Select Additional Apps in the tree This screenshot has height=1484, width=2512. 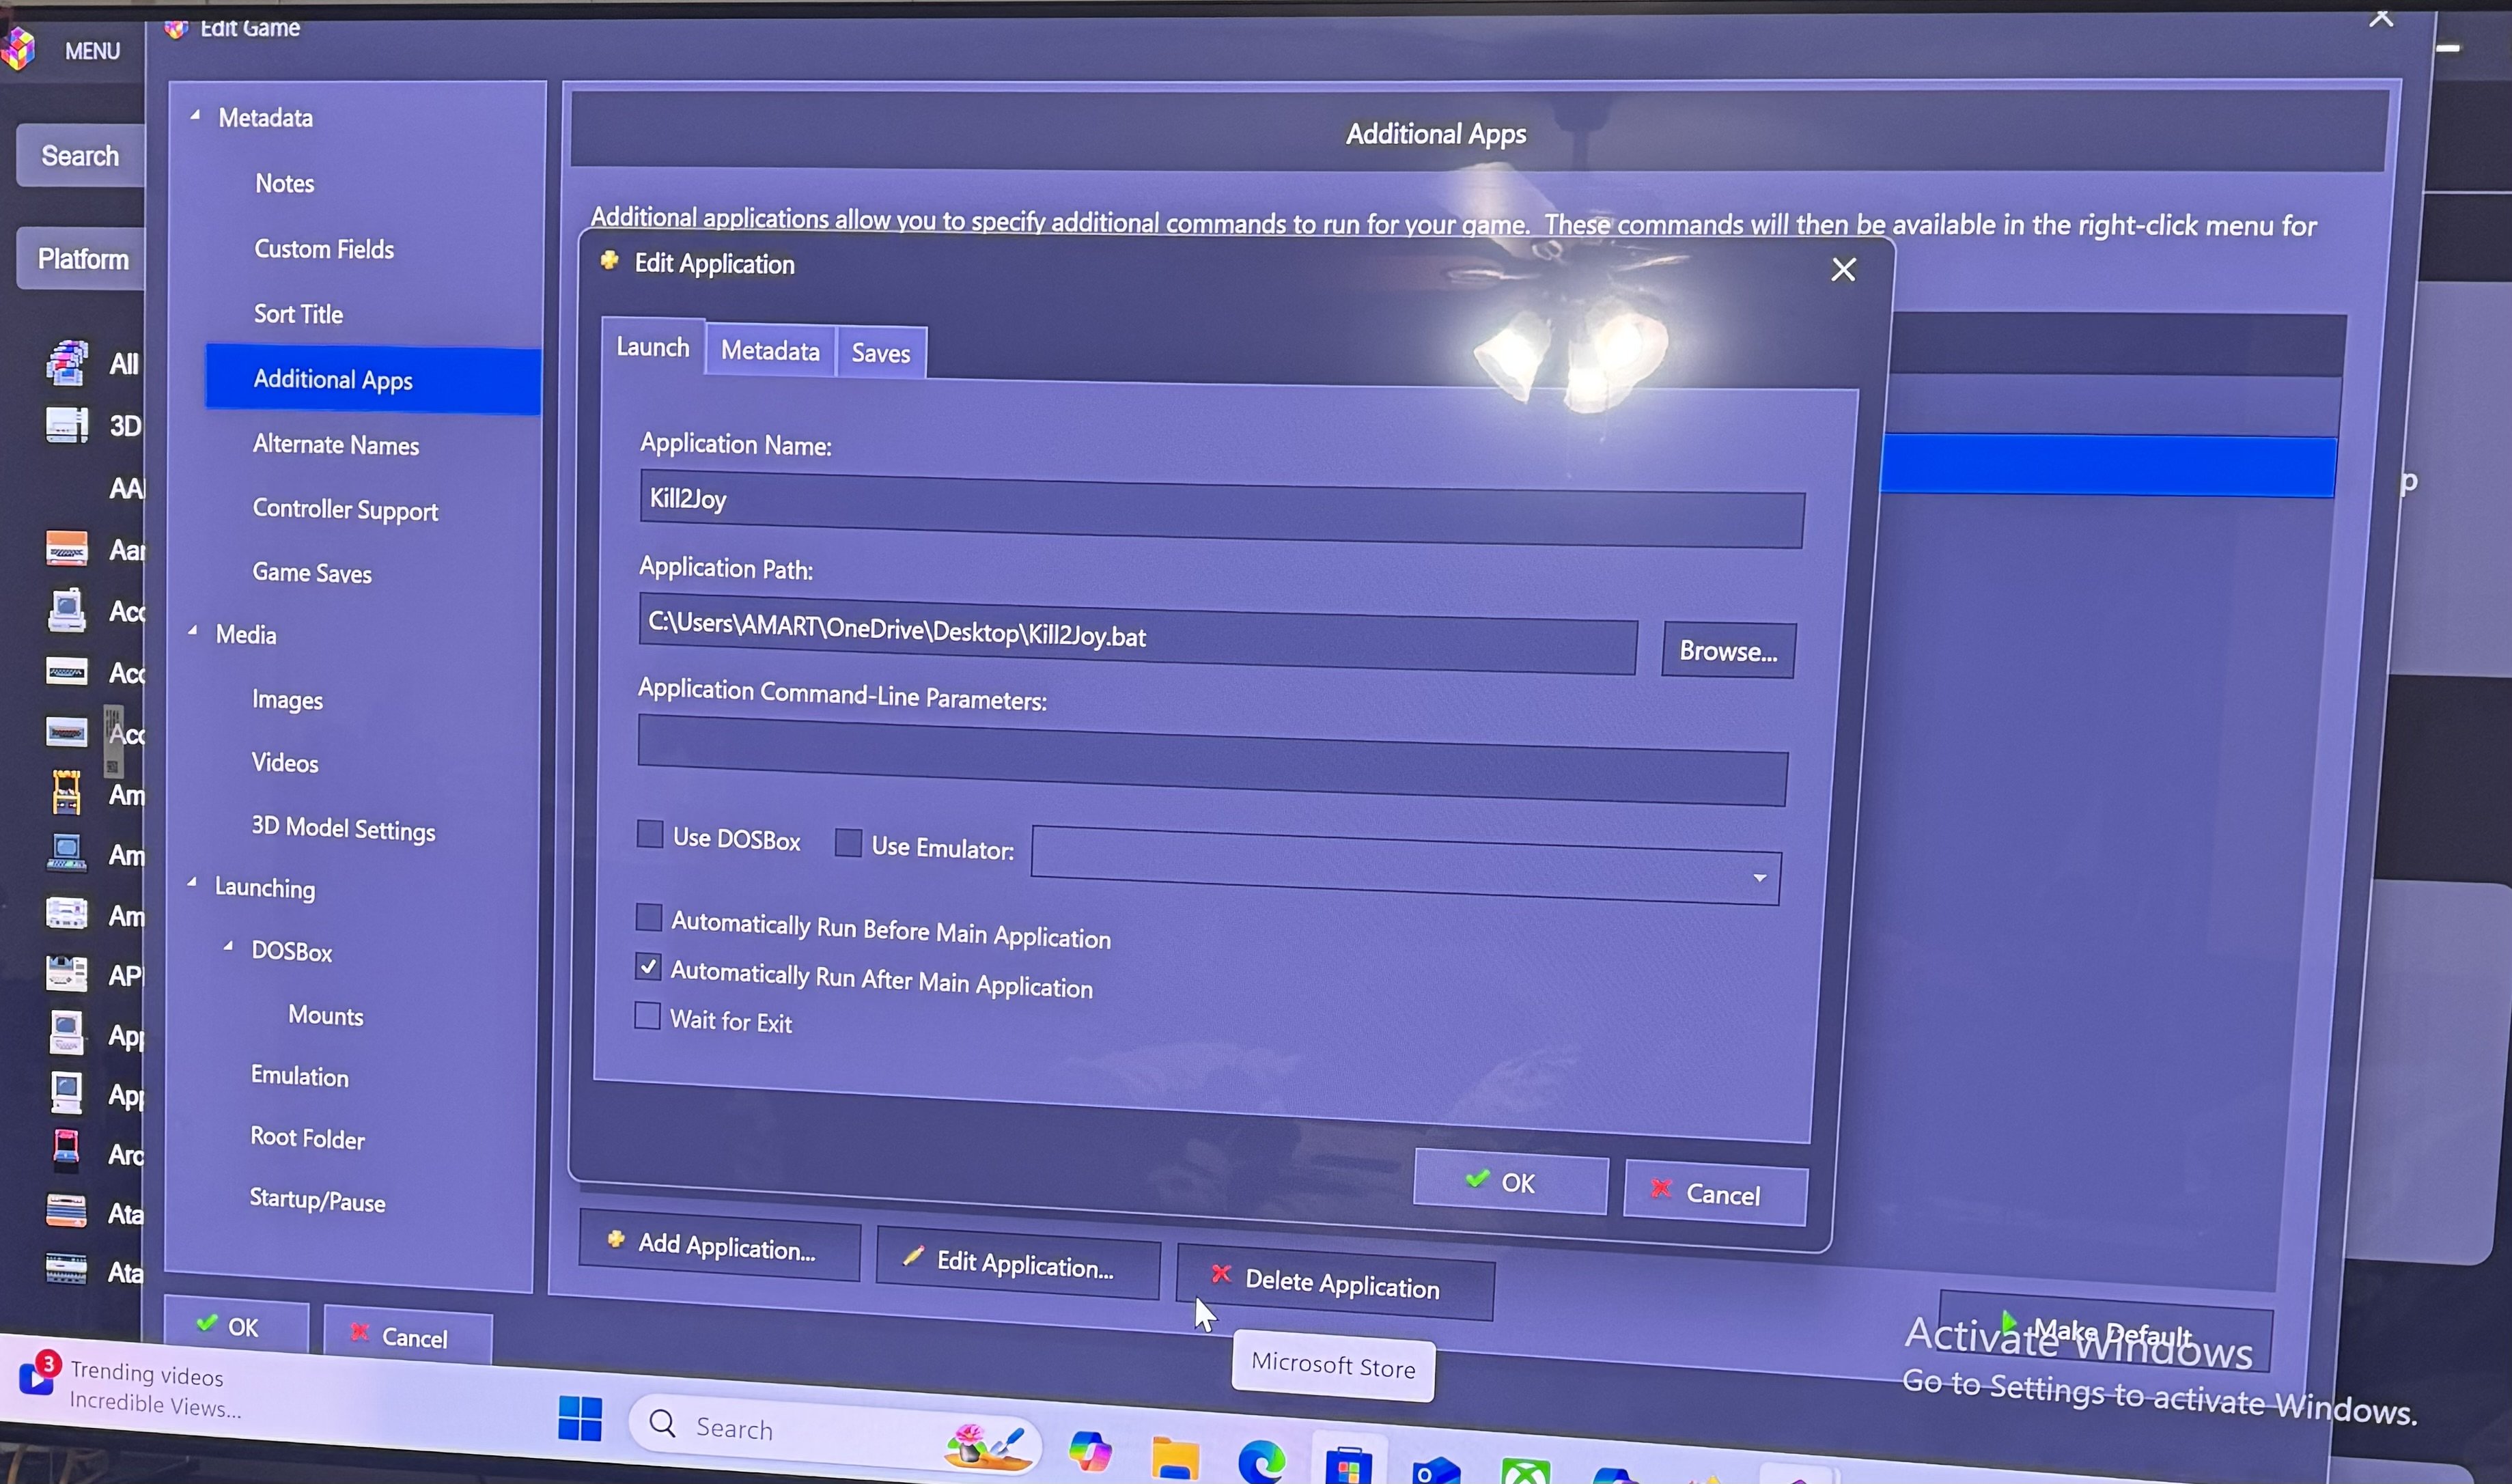click(373, 379)
